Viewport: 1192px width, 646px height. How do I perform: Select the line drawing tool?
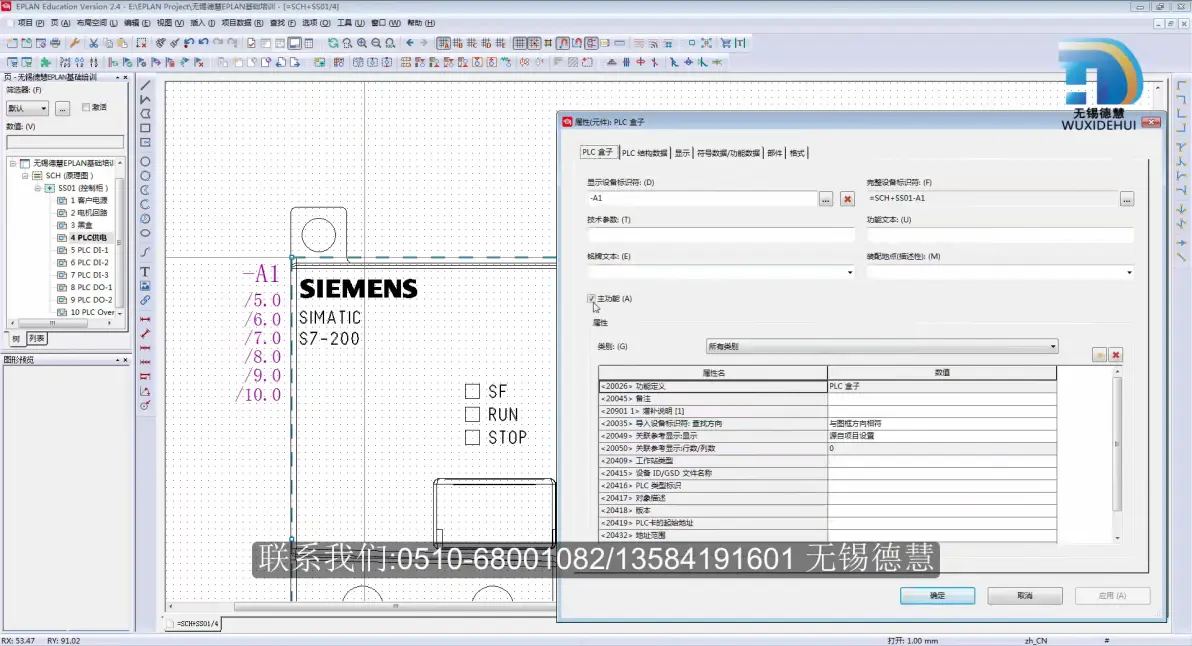144,85
